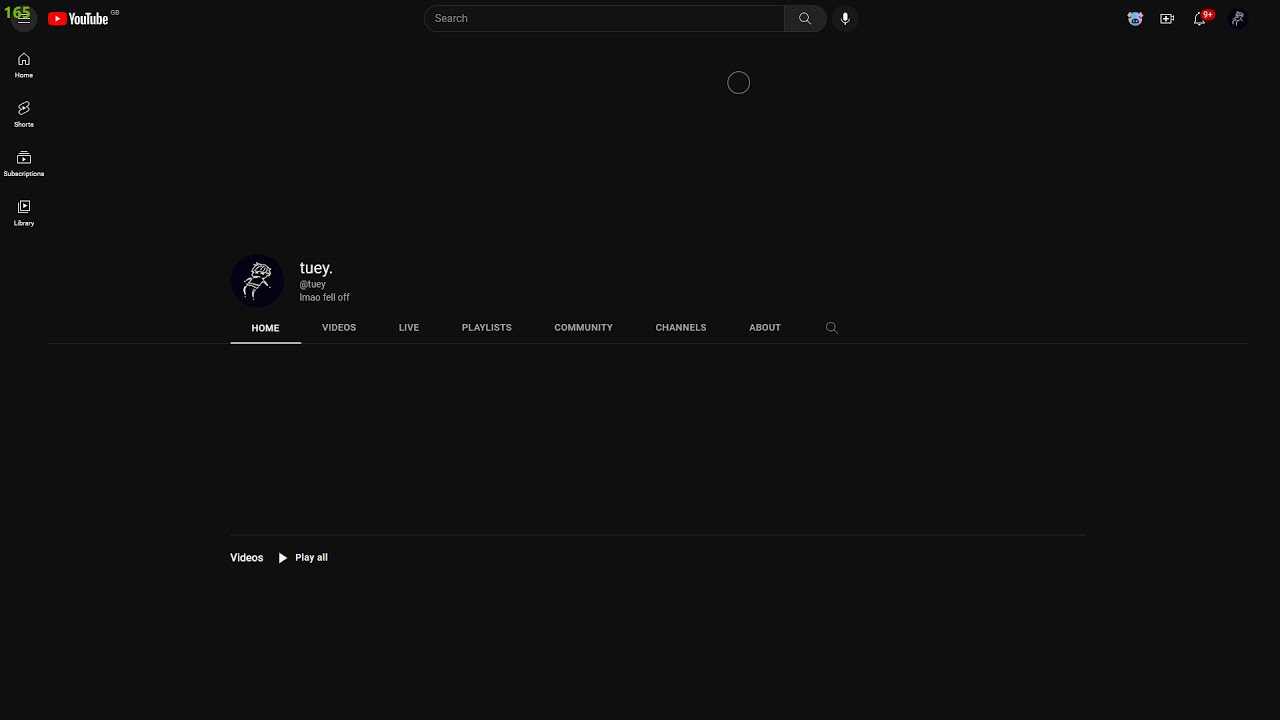
Task: Go to Home in sidebar
Action: click(24, 65)
